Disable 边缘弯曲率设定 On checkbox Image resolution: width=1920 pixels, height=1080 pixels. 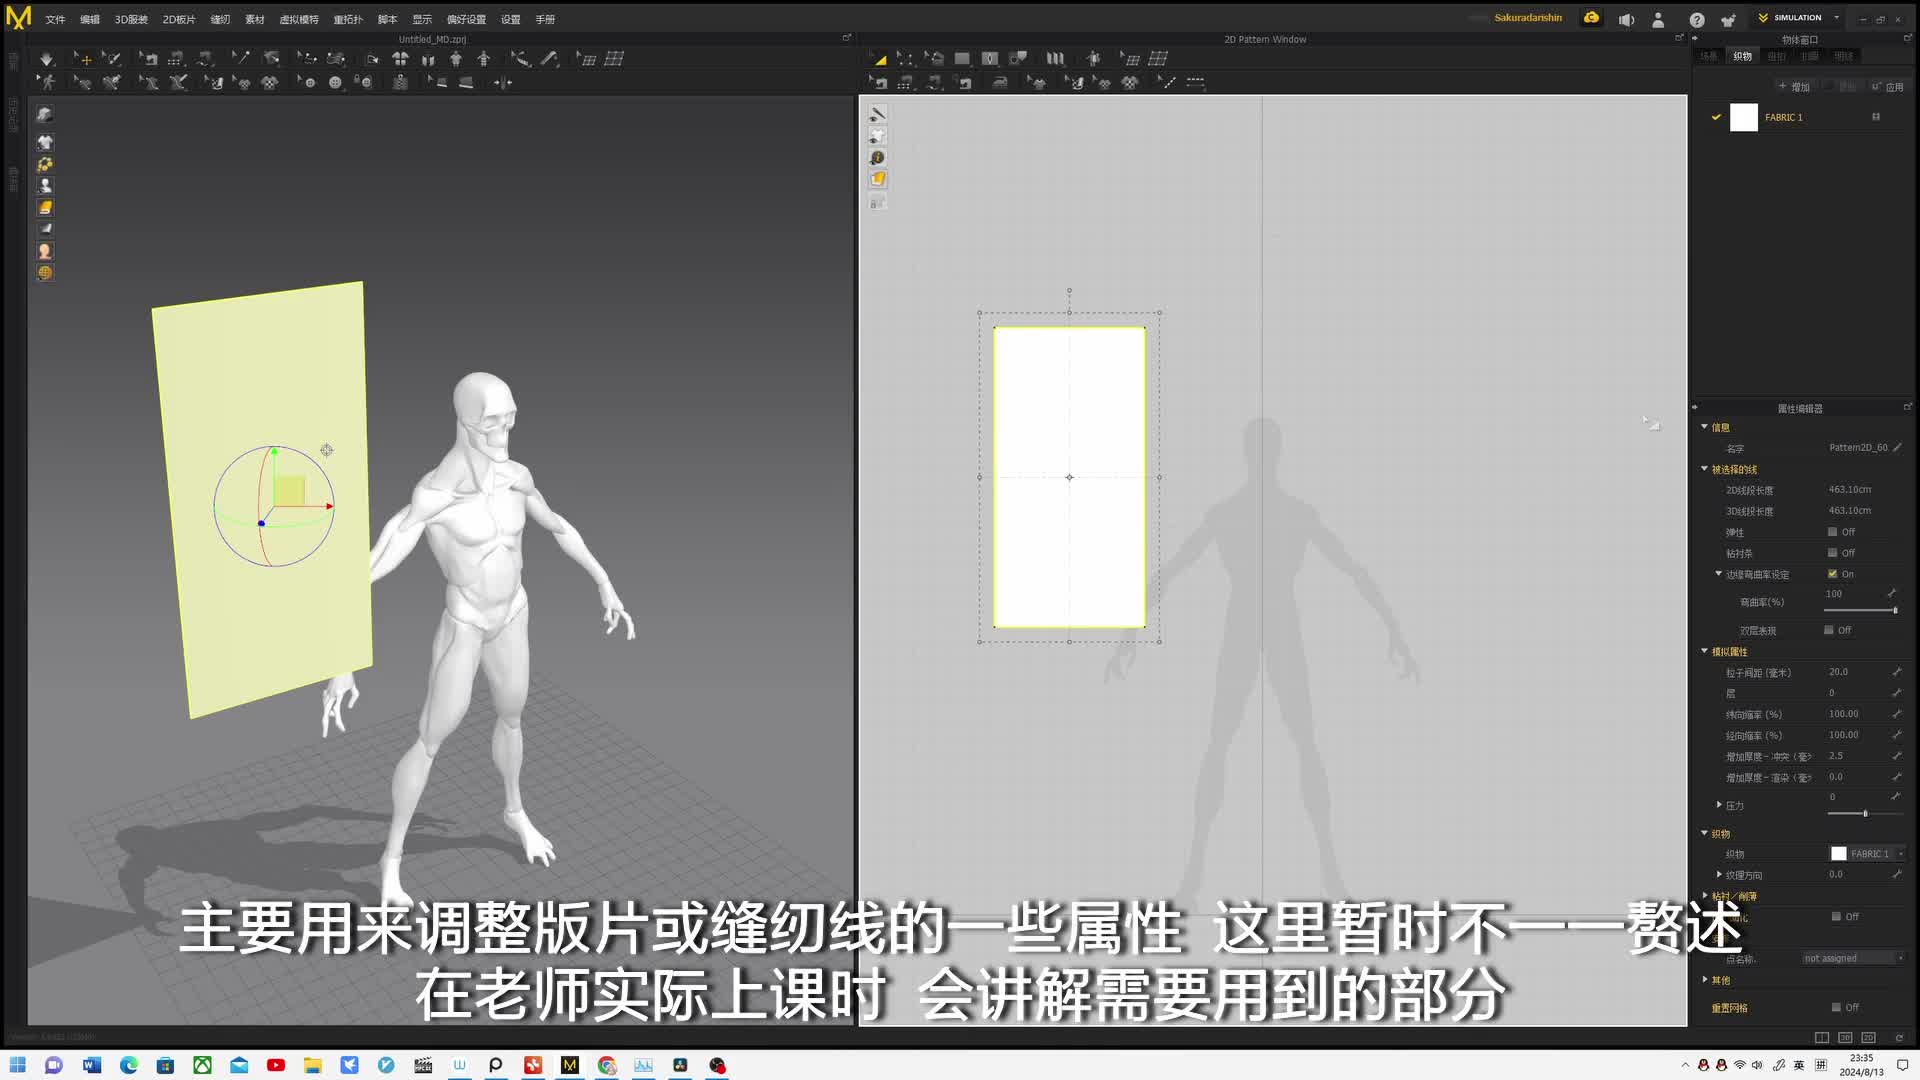tap(1832, 574)
